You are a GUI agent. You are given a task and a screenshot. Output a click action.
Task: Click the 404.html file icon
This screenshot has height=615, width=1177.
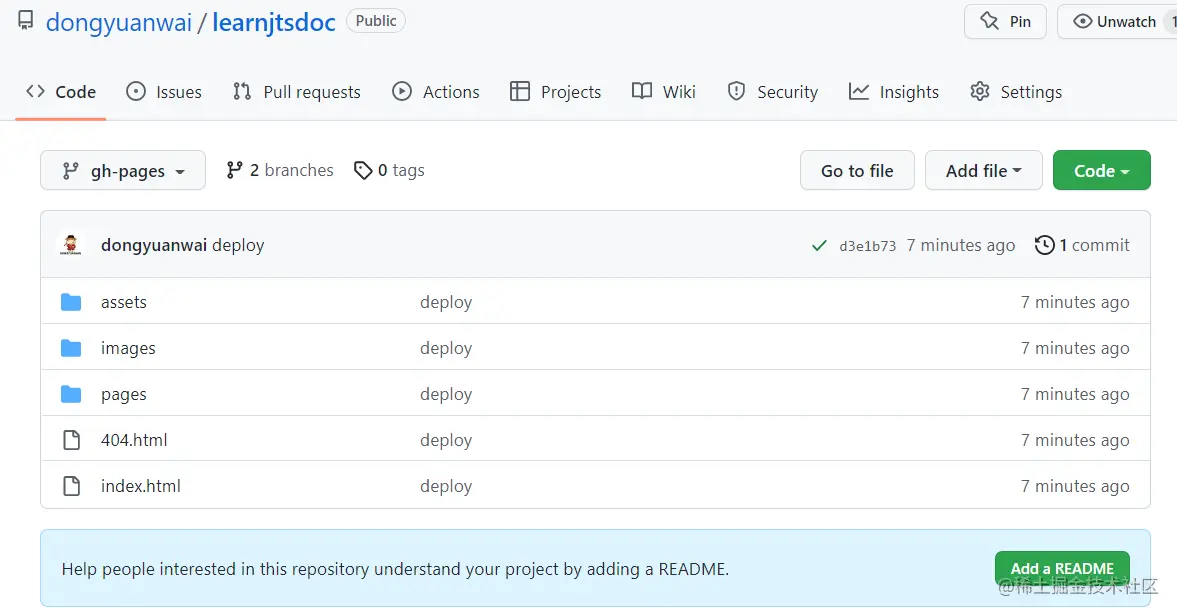click(x=71, y=439)
